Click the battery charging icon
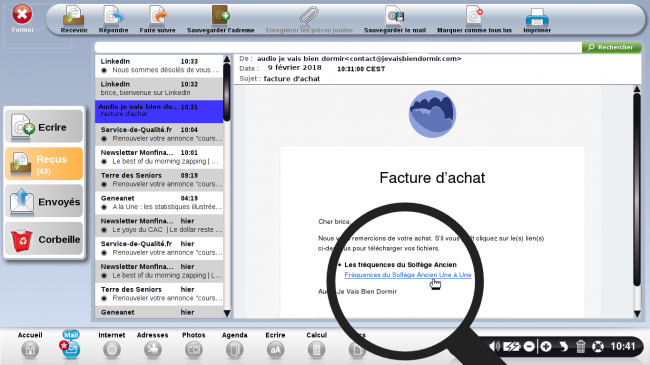 click(x=512, y=346)
